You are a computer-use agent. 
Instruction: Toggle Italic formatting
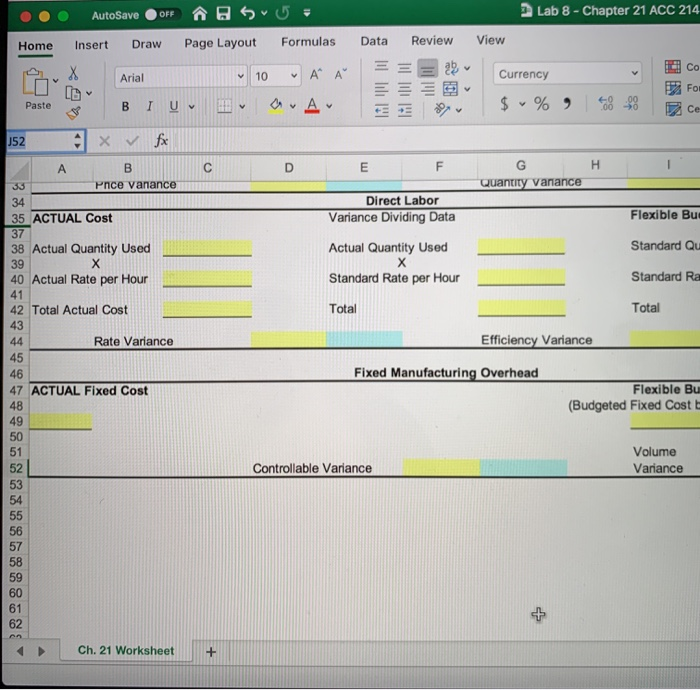tap(150, 106)
